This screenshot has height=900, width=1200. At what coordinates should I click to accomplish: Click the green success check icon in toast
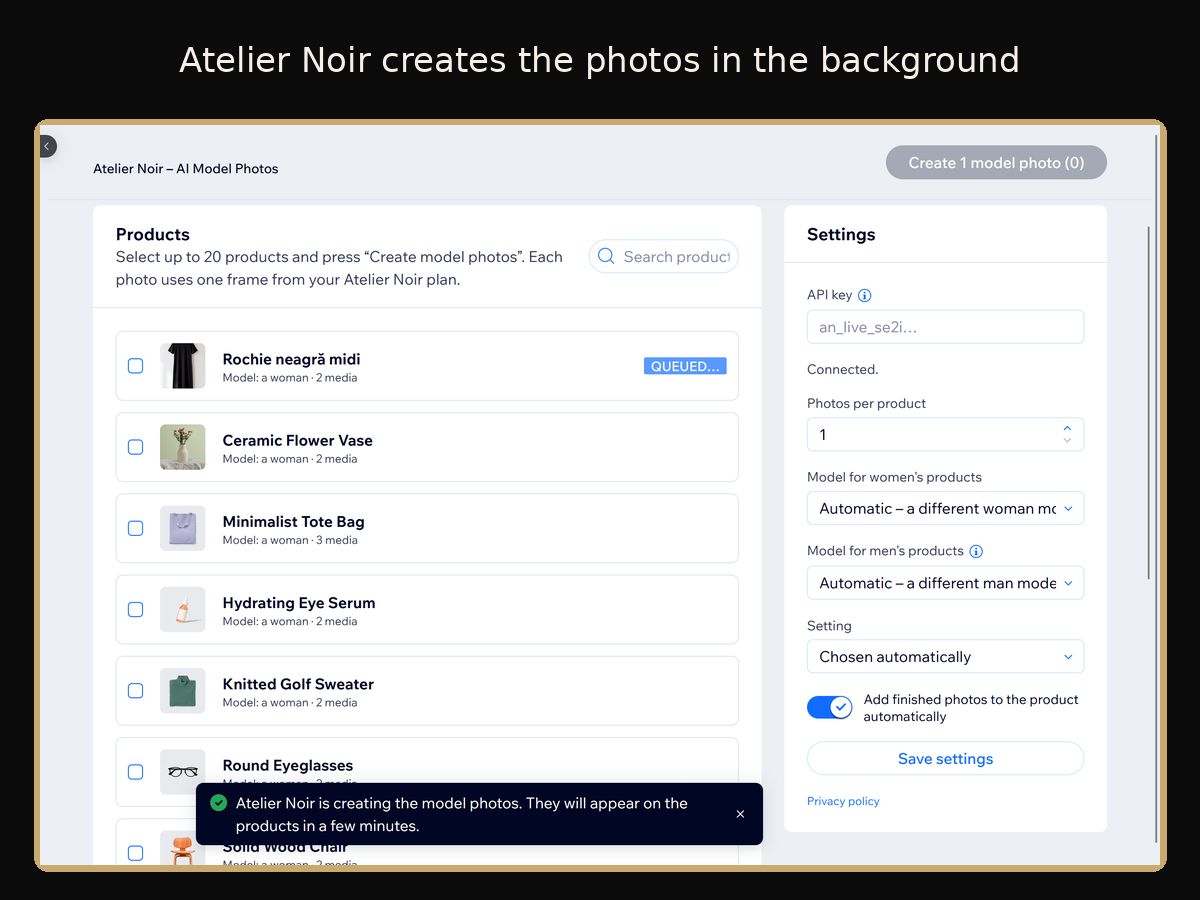(x=219, y=803)
